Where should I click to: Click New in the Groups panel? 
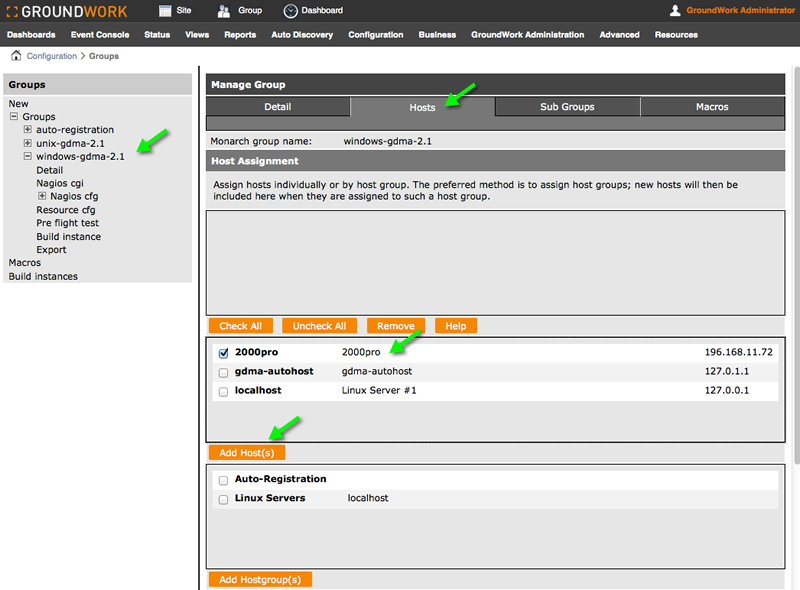tap(18, 104)
